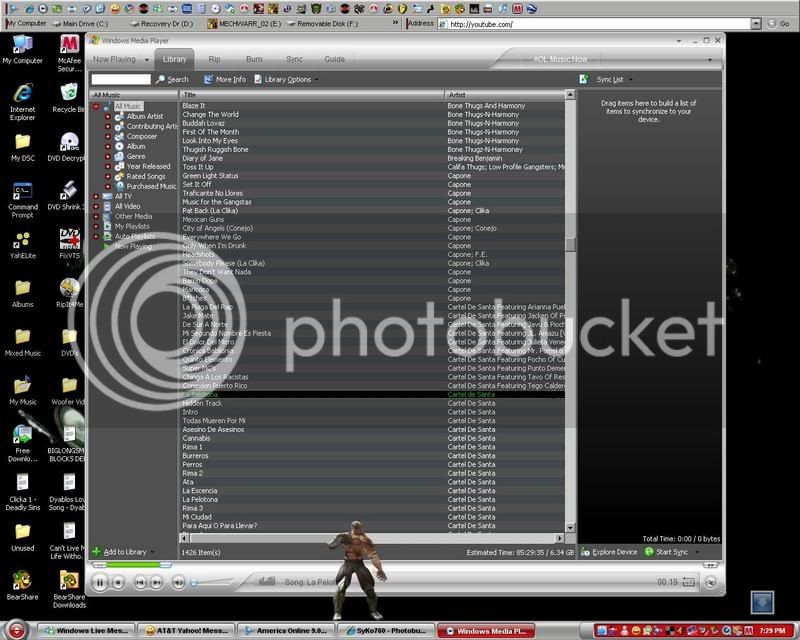Expand the All TV node
This screenshot has width=800, height=640.
(x=96, y=196)
